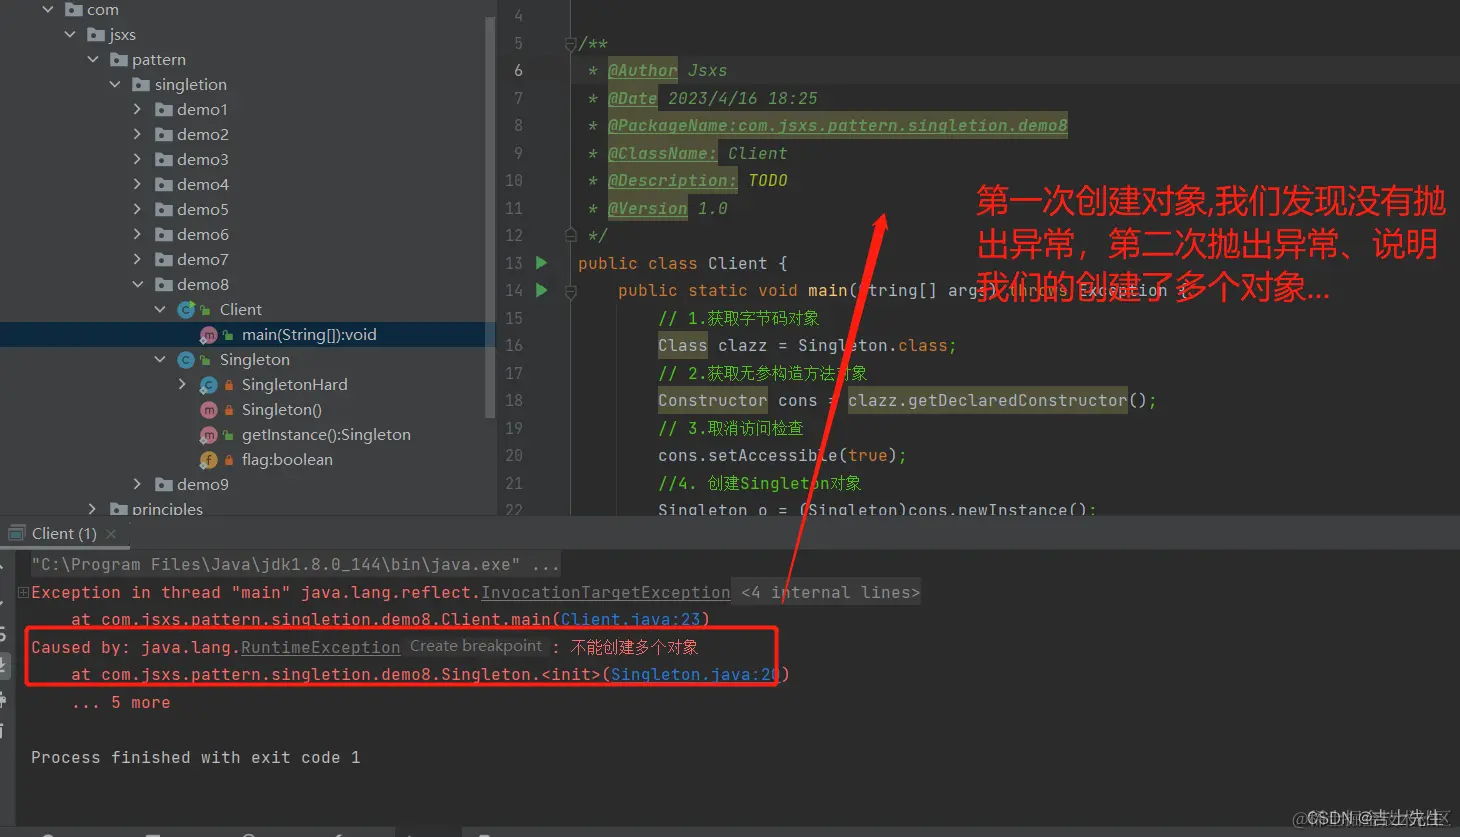Expand the demo5 folder
The height and width of the screenshot is (837, 1460).
point(138,209)
